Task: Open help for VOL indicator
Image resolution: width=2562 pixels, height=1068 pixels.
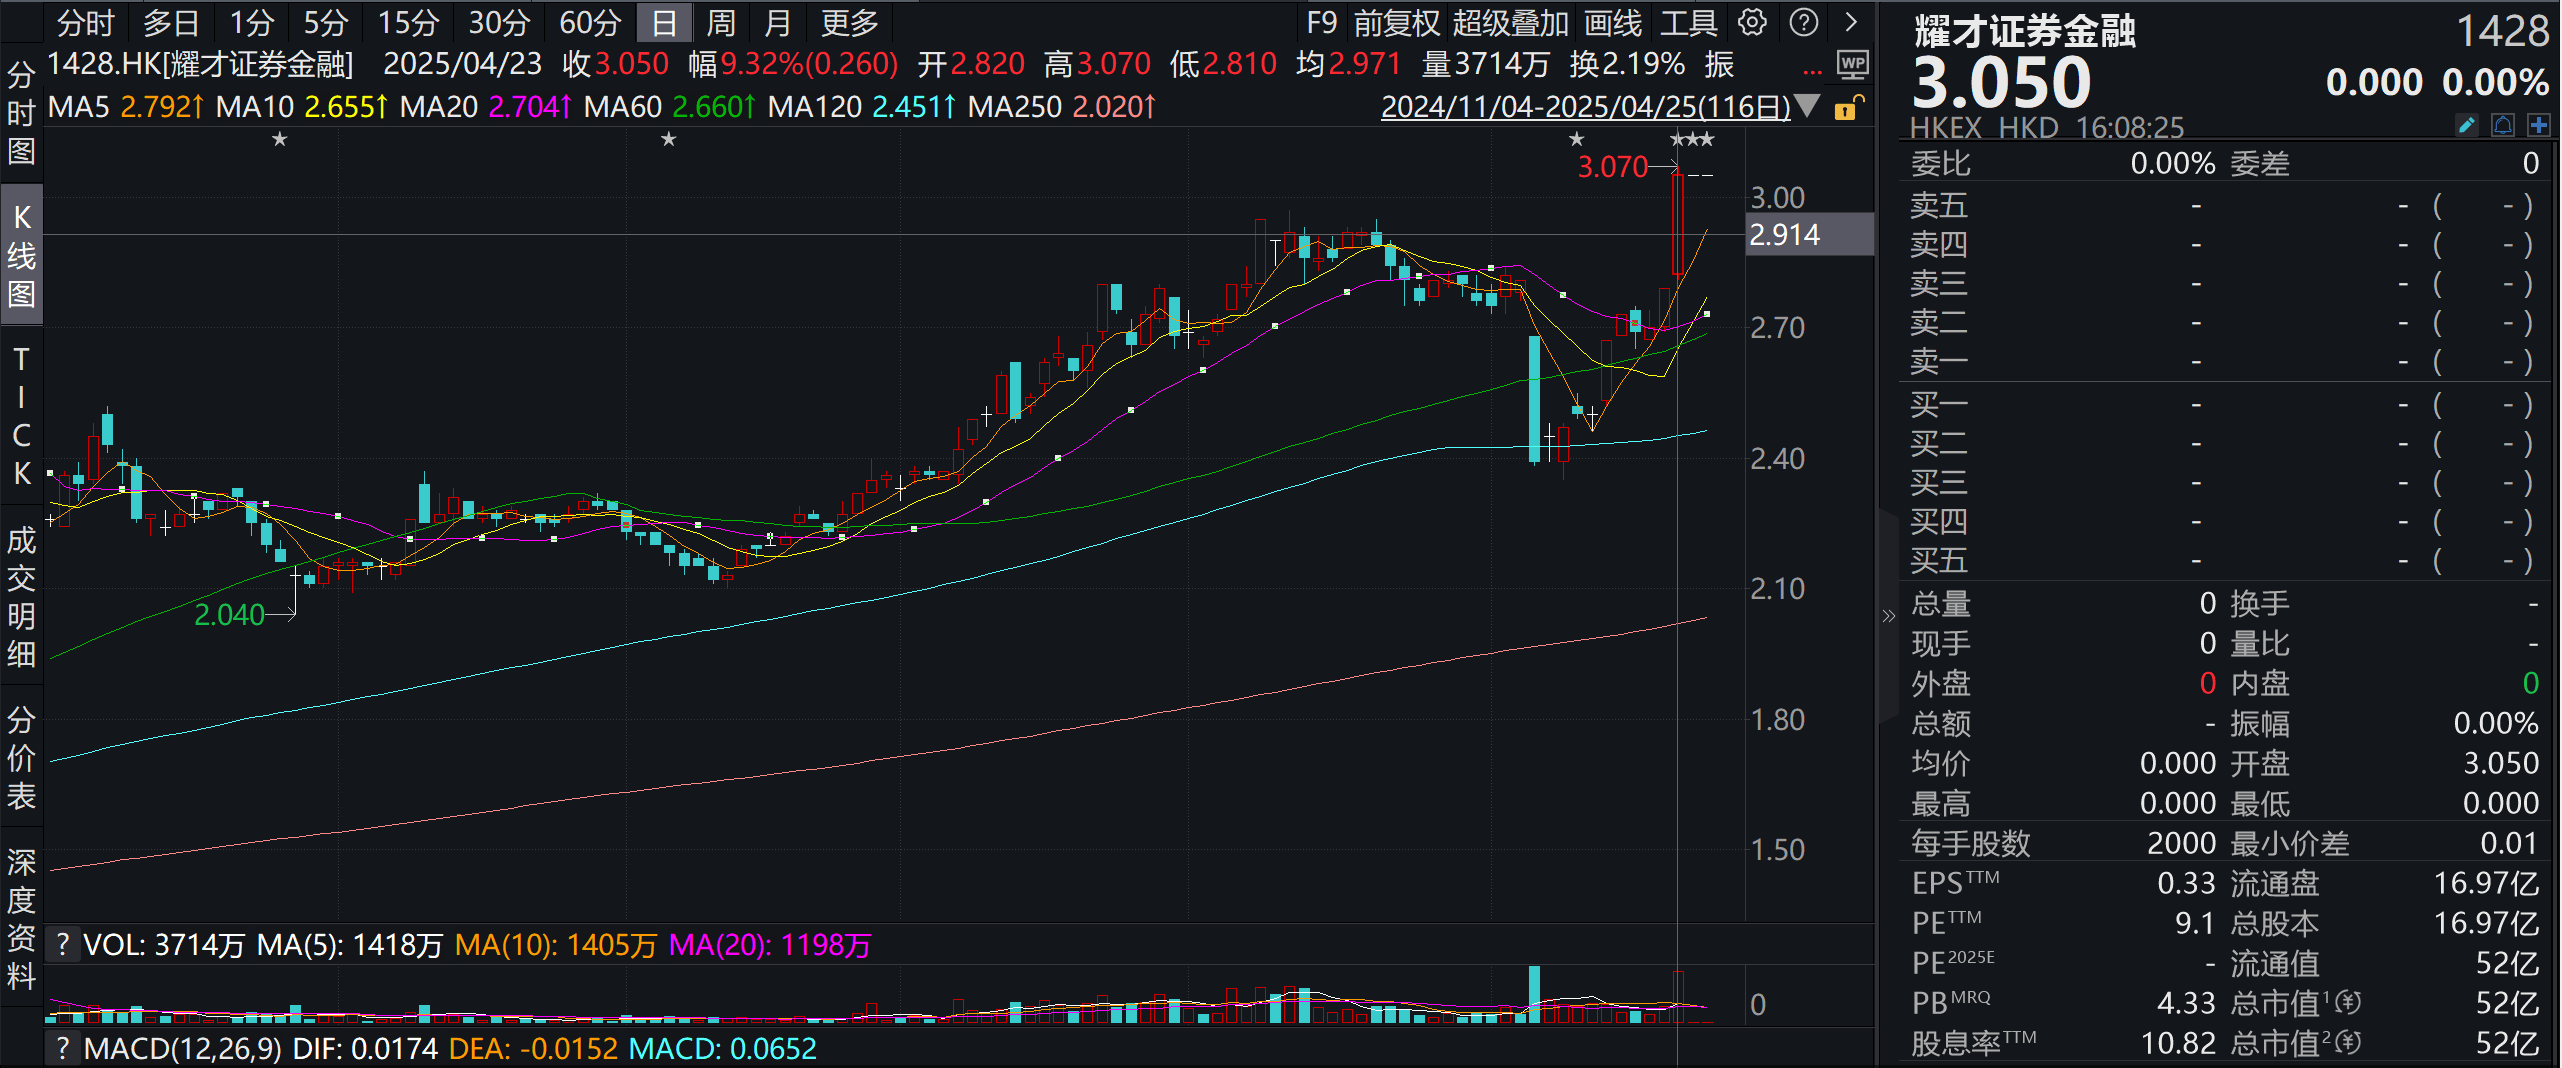Action: [x=63, y=944]
